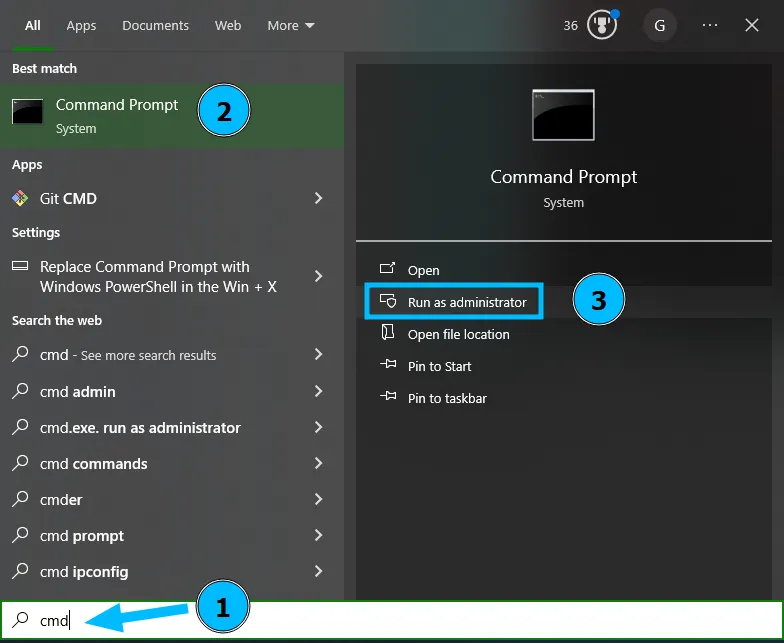This screenshot has width=784, height=643.
Task: Click search icon next to cmd.exe. run as administrator
Action: (20, 426)
